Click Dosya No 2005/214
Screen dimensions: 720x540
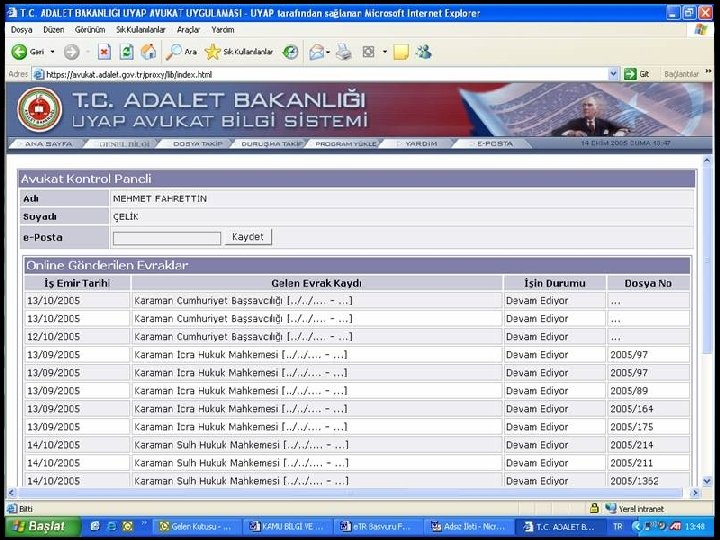[x=631, y=445]
